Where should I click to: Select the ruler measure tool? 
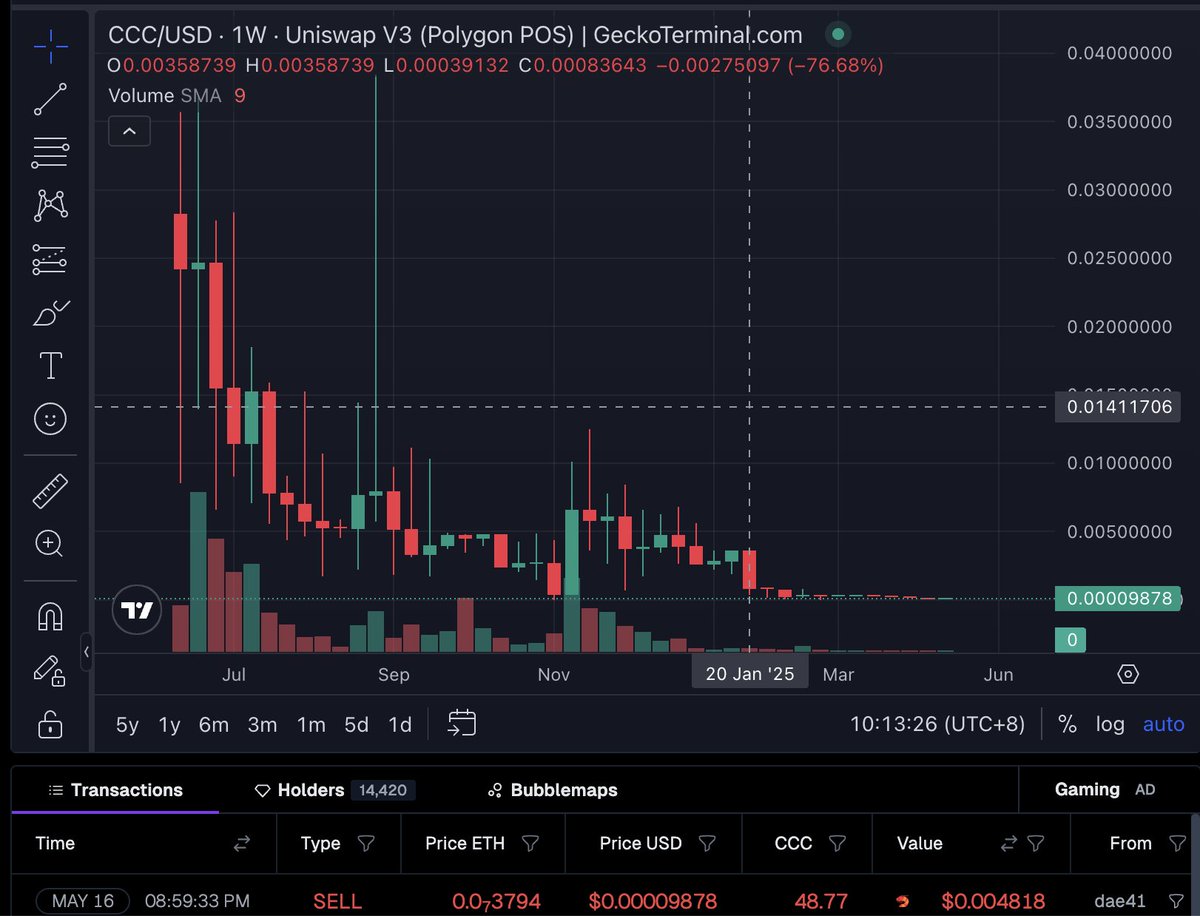point(50,490)
